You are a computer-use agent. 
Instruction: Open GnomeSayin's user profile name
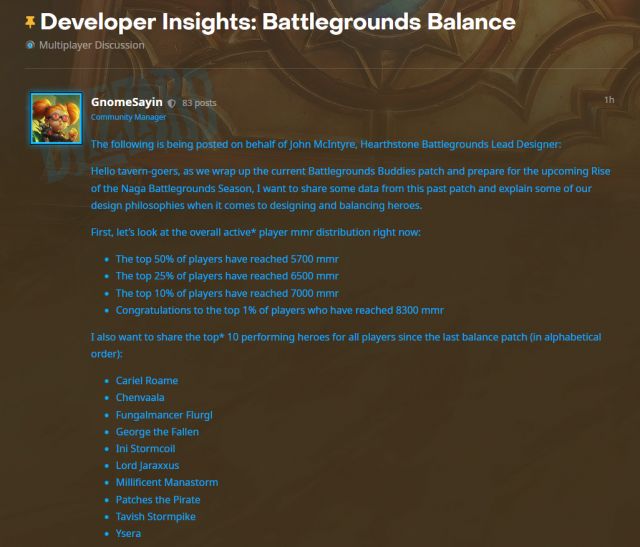point(127,102)
